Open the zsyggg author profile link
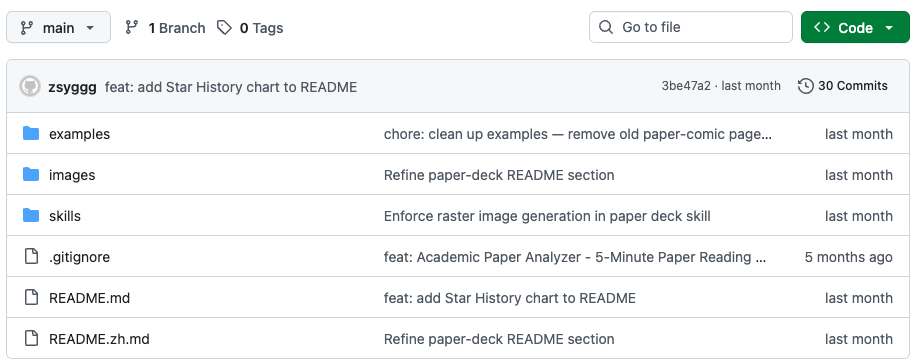The image size is (914, 364). click(x=73, y=87)
